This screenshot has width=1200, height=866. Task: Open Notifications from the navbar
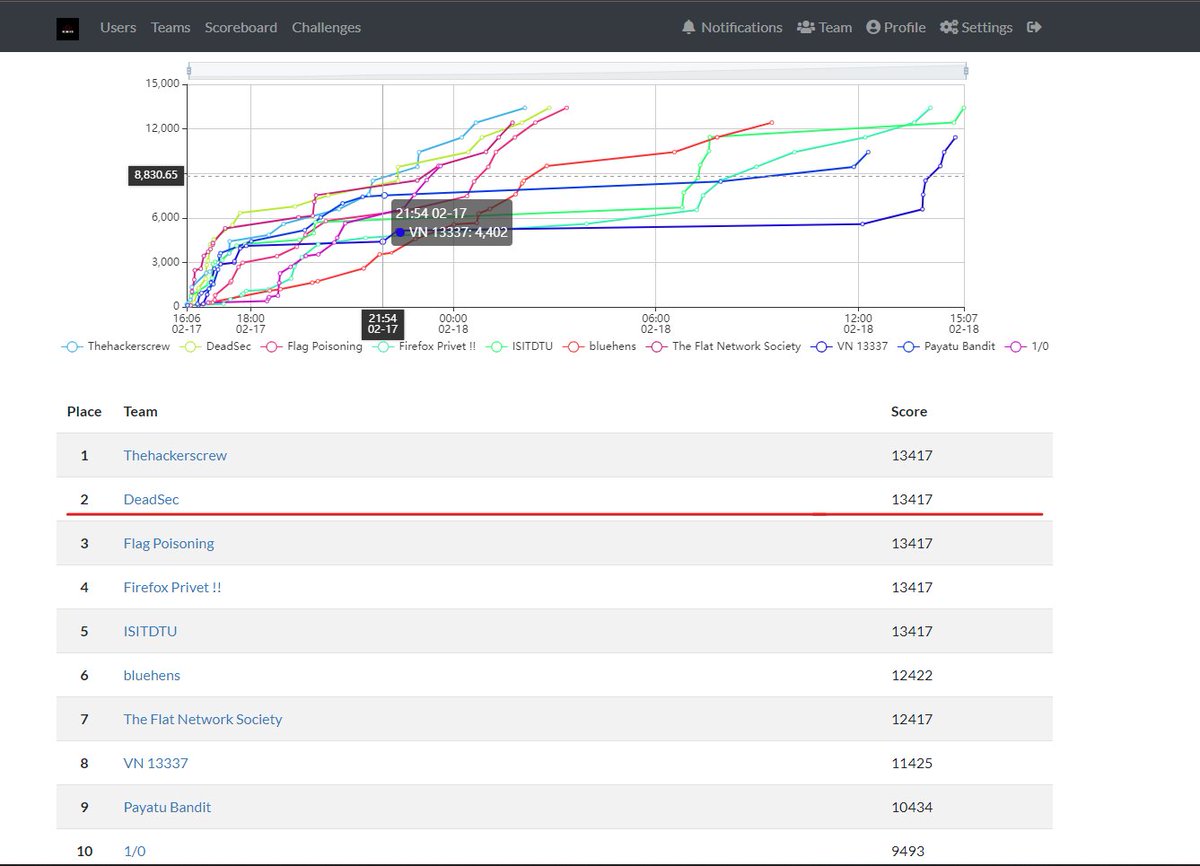coord(732,27)
